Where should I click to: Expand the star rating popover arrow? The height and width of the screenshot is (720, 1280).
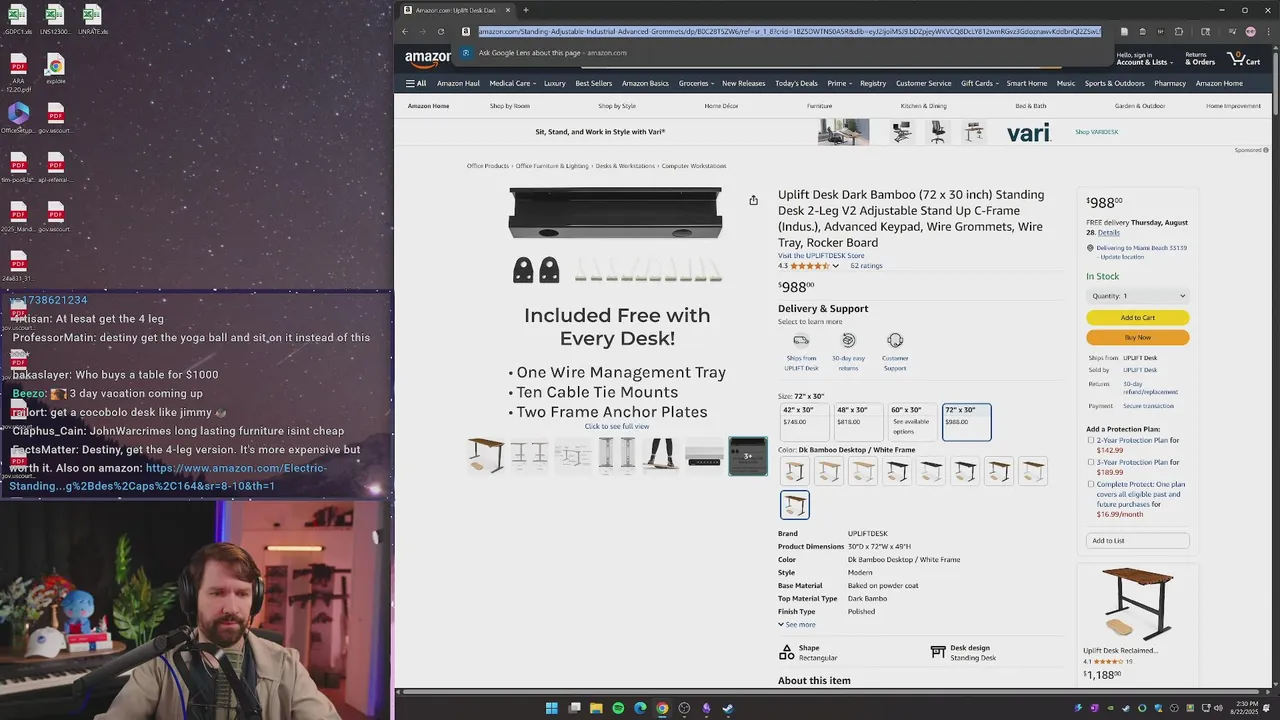[x=835, y=266]
